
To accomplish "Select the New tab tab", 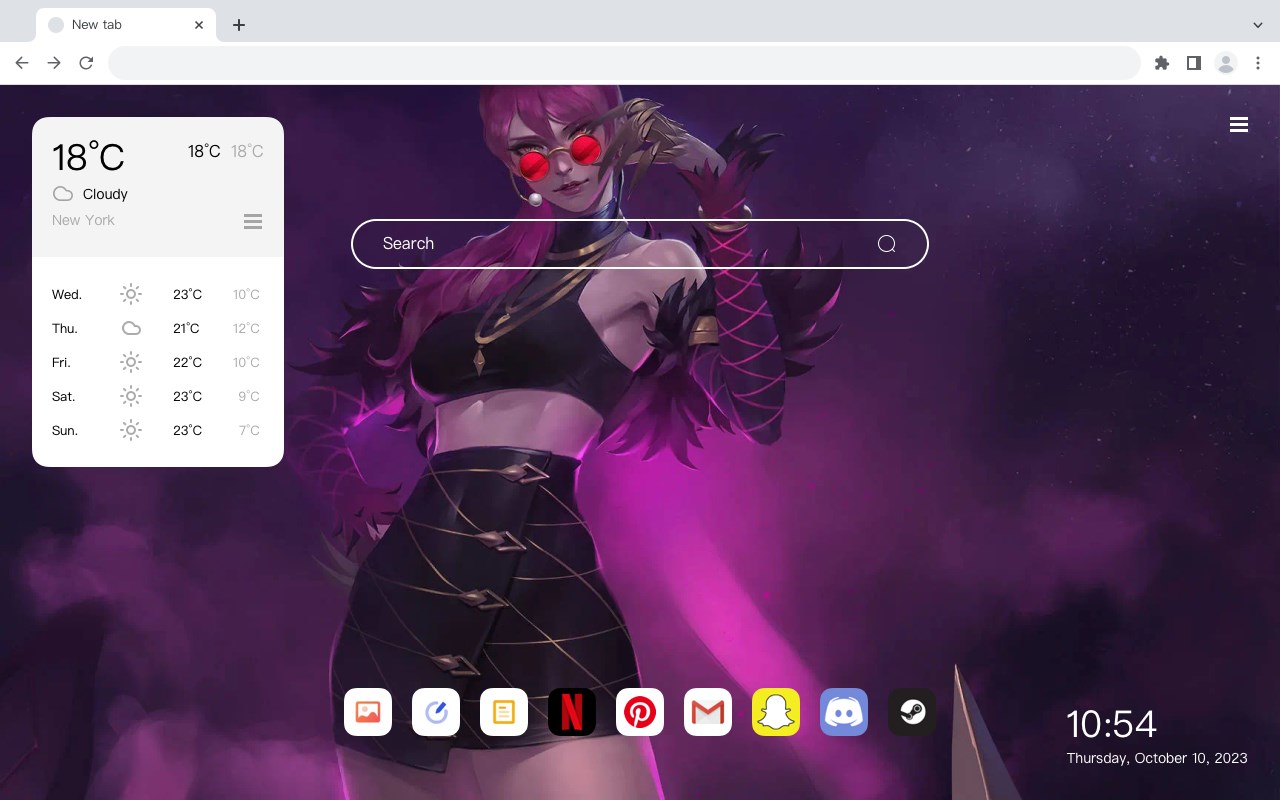I will coord(126,25).
